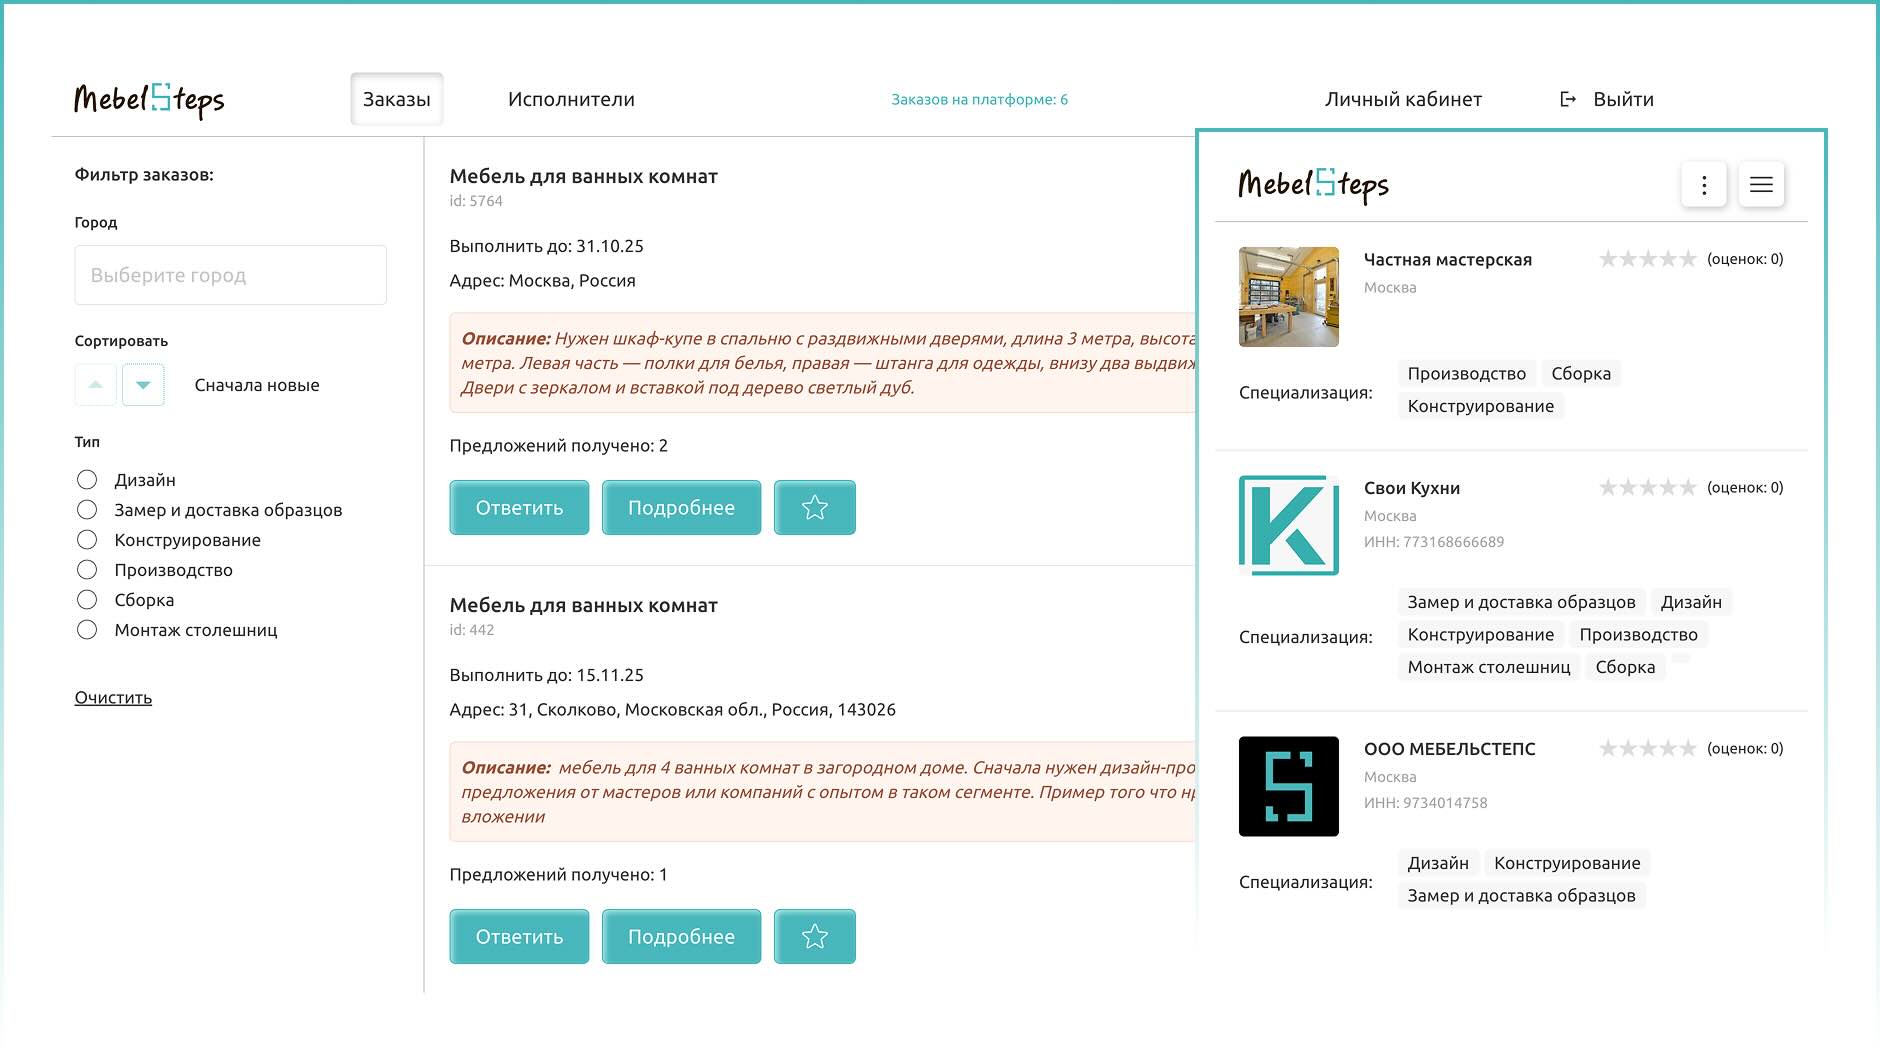This screenshot has height=1056, width=1880.
Task: Click Производство tag of Свои Кухни
Action: click(1639, 635)
